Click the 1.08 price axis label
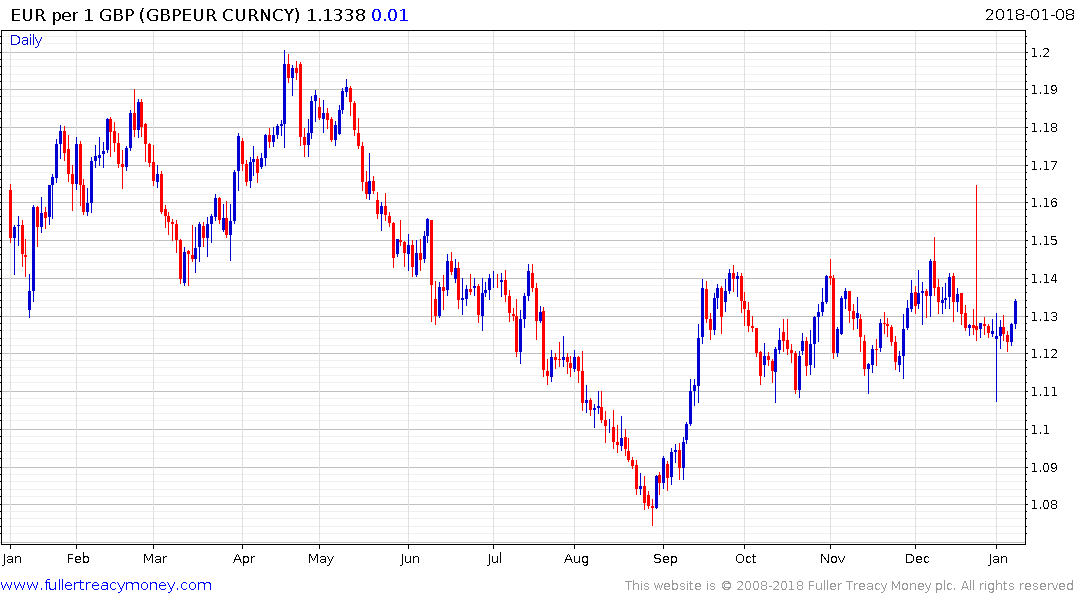Viewport: 1075px width, 600px height. pyautogui.click(x=1044, y=505)
